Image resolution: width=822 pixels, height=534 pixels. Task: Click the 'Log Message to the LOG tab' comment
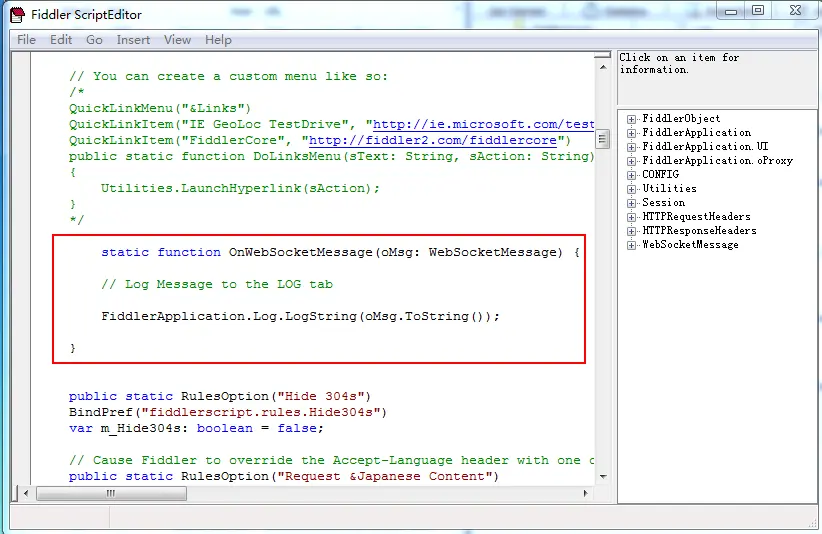217,284
